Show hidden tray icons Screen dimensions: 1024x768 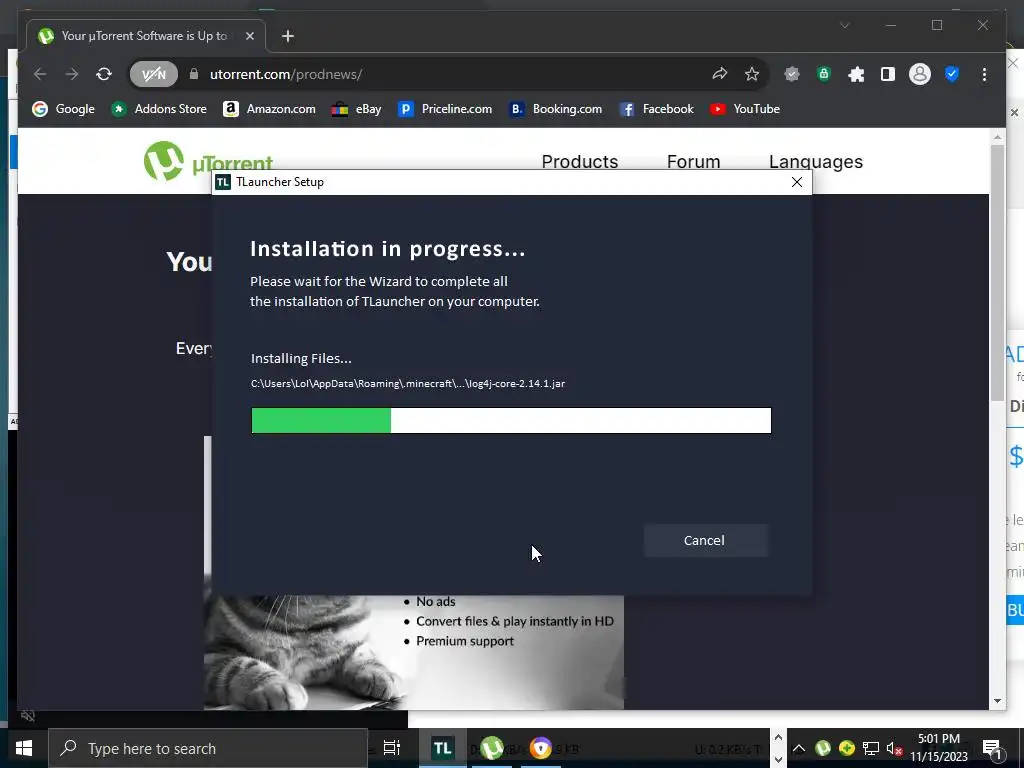799,748
